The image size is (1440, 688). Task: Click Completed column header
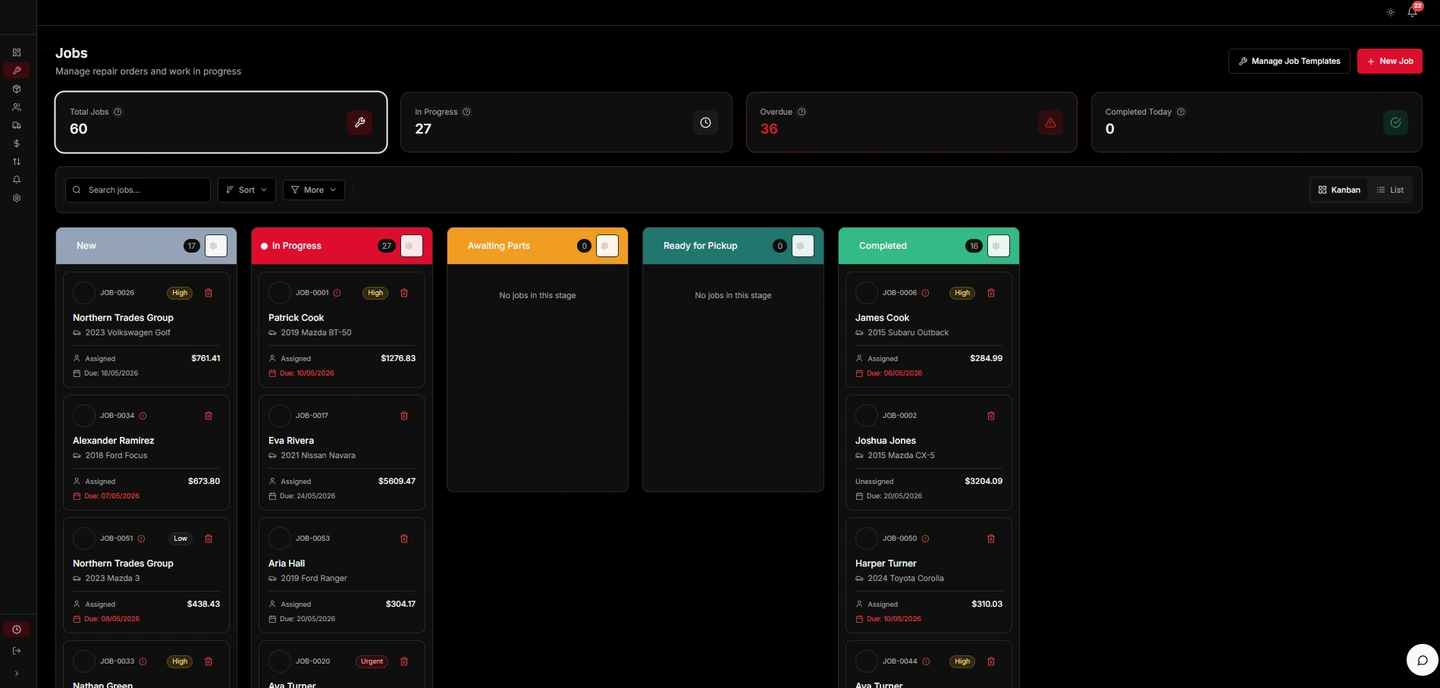[928, 246]
